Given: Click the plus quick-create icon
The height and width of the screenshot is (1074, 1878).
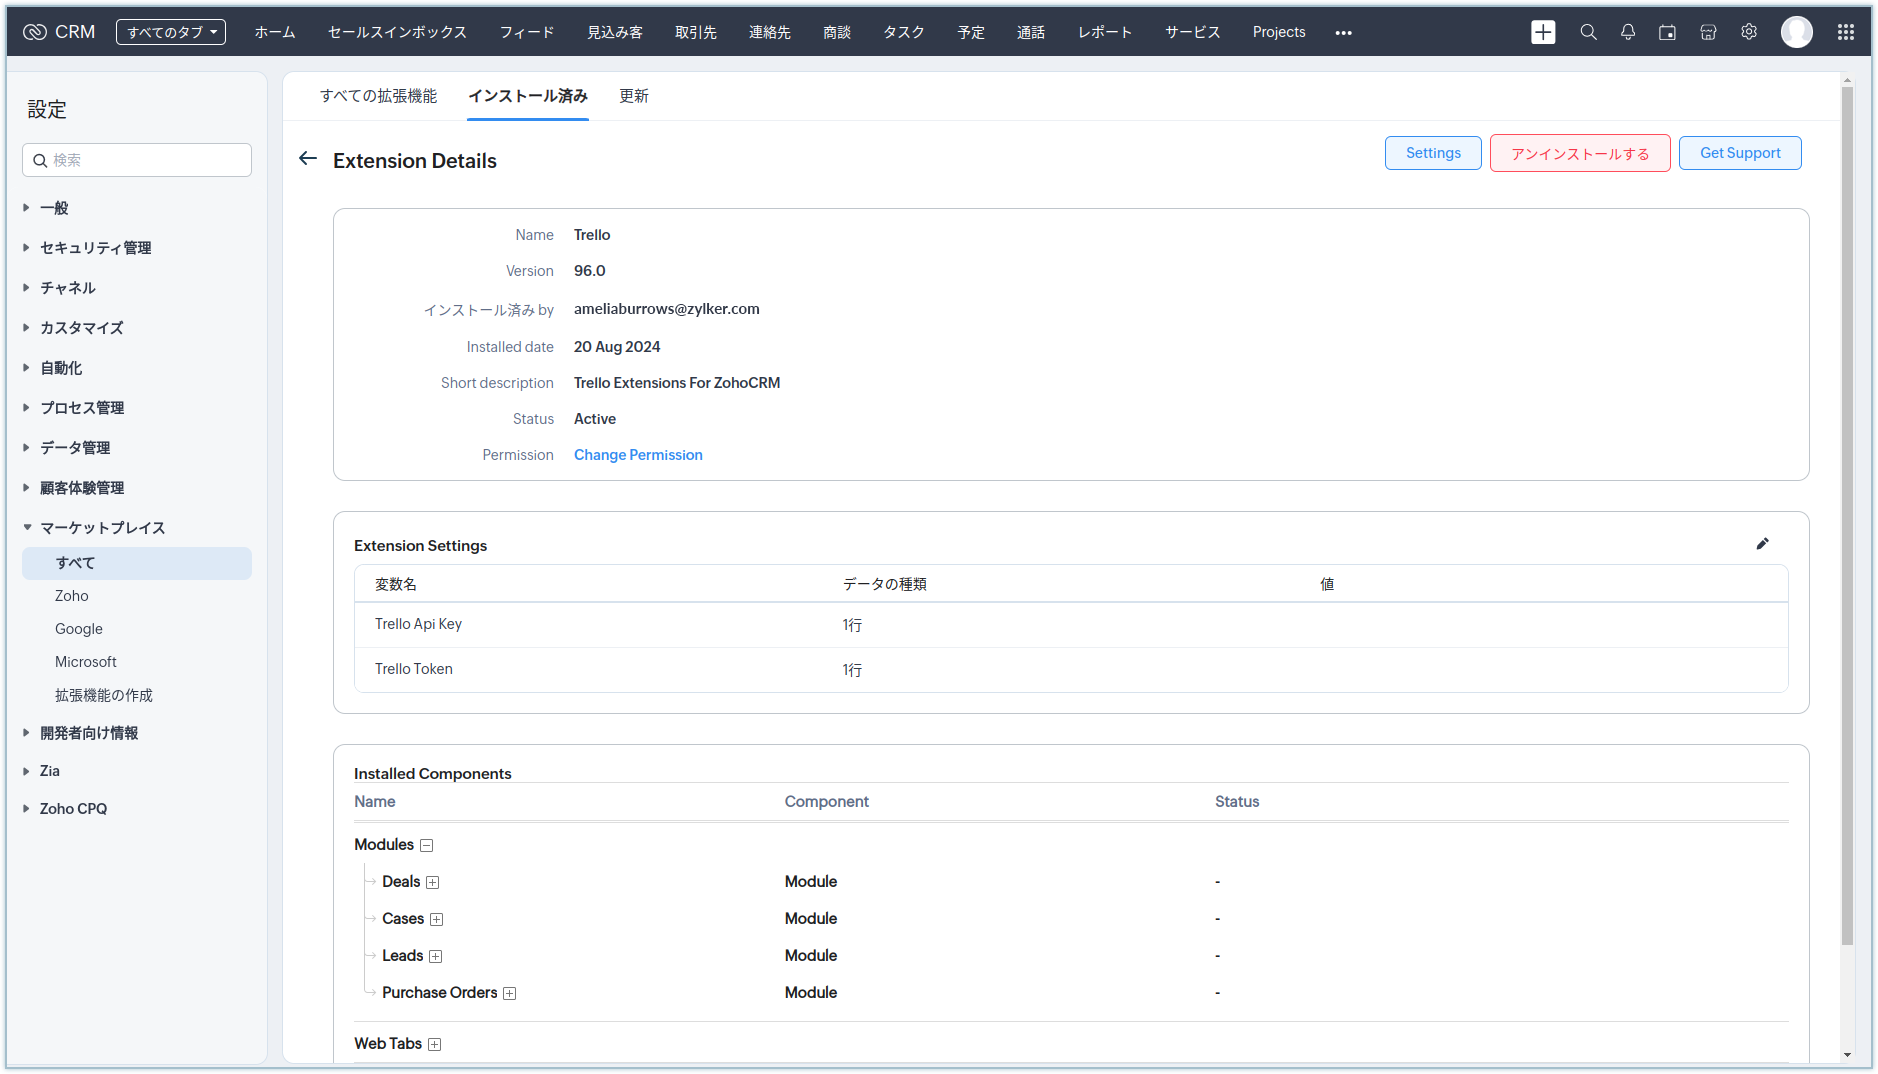Looking at the screenshot, I should pos(1543,32).
